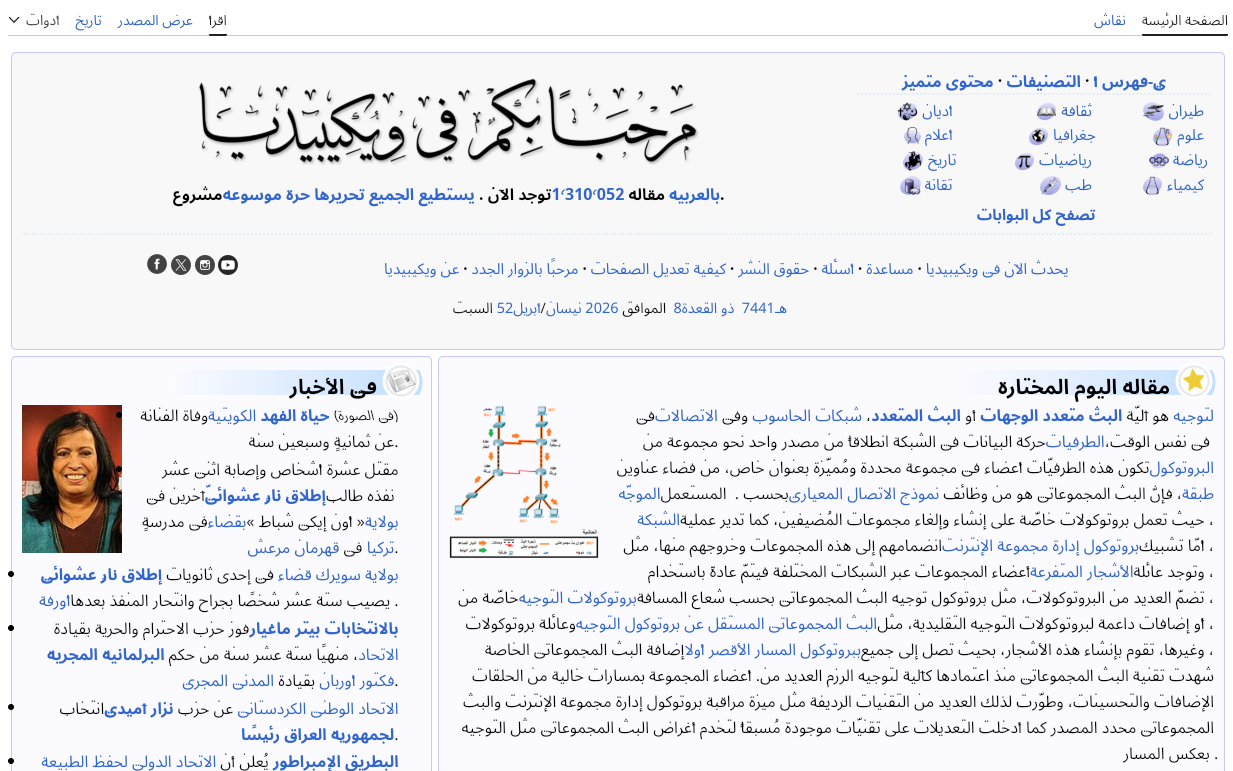
Task: Click the history (تاريخ) horseman icon
Action: [912, 160]
